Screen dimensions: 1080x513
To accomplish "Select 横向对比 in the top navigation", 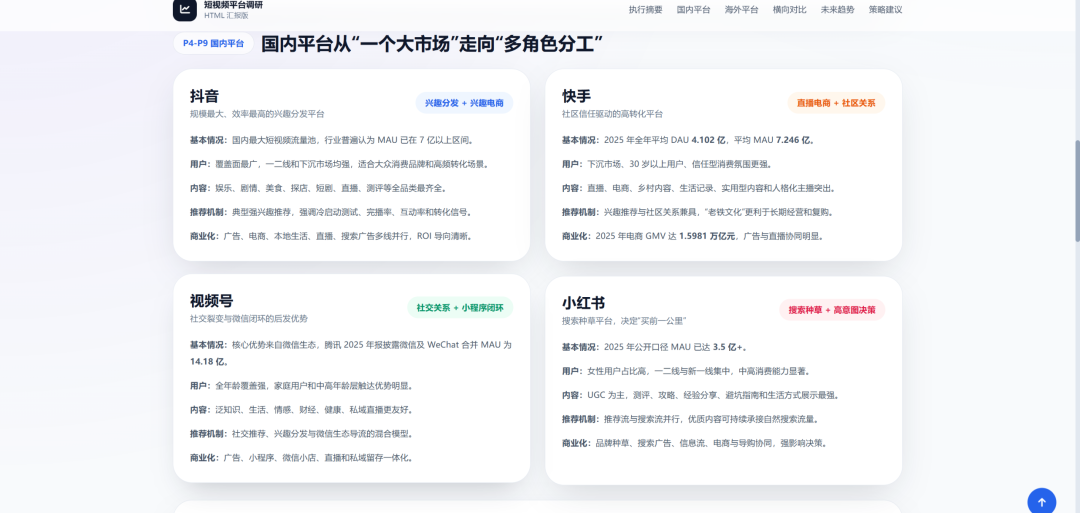I will (789, 10).
